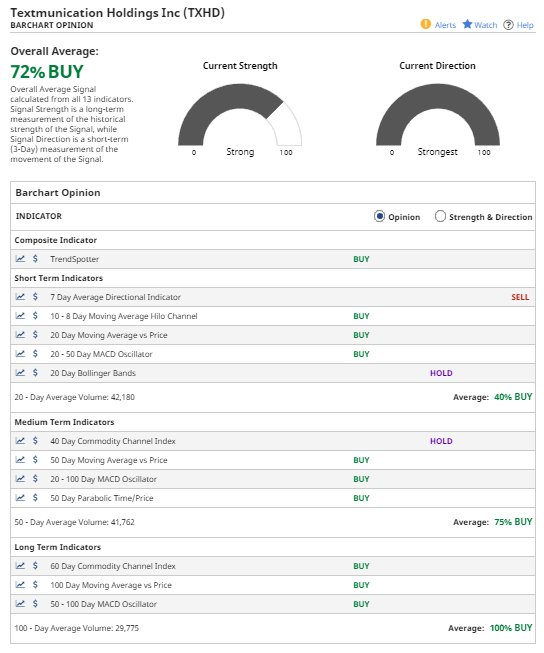544x653 pixels.
Task: Click HOLD opinion for 40 Day Commodity Channel Index
Action: (x=441, y=441)
